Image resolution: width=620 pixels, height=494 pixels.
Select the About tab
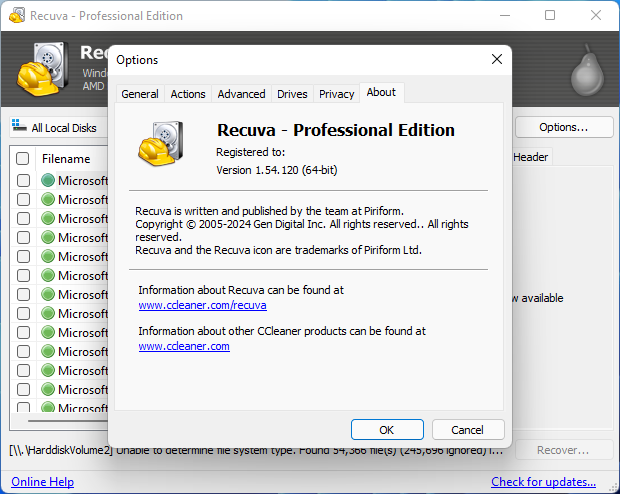point(381,93)
